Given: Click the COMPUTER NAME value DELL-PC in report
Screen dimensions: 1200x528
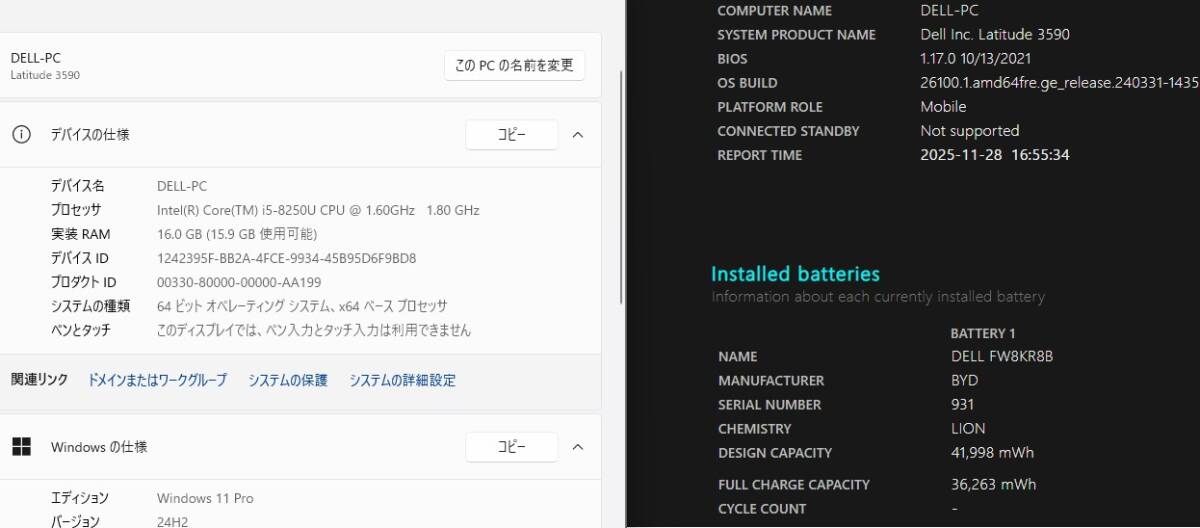Looking at the screenshot, I should [x=949, y=10].
